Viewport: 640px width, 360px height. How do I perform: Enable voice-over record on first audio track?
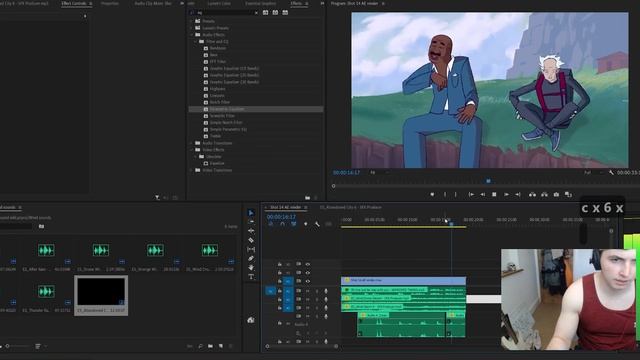[326, 291]
